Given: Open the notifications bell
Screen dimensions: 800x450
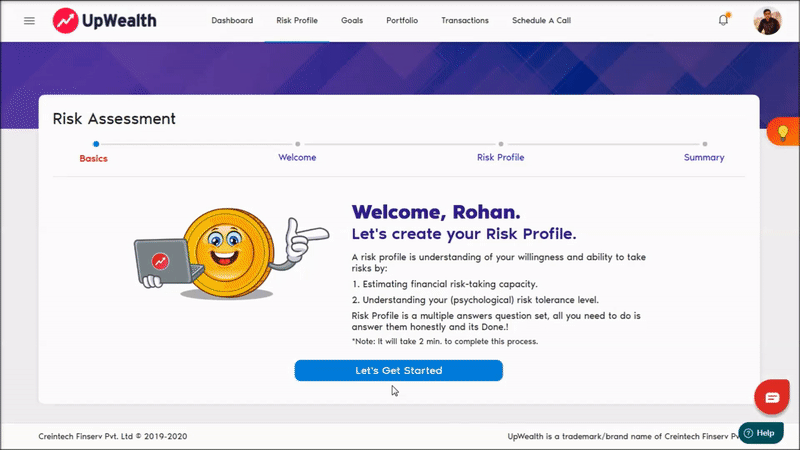Looking at the screenshot, I should [723, 20].
